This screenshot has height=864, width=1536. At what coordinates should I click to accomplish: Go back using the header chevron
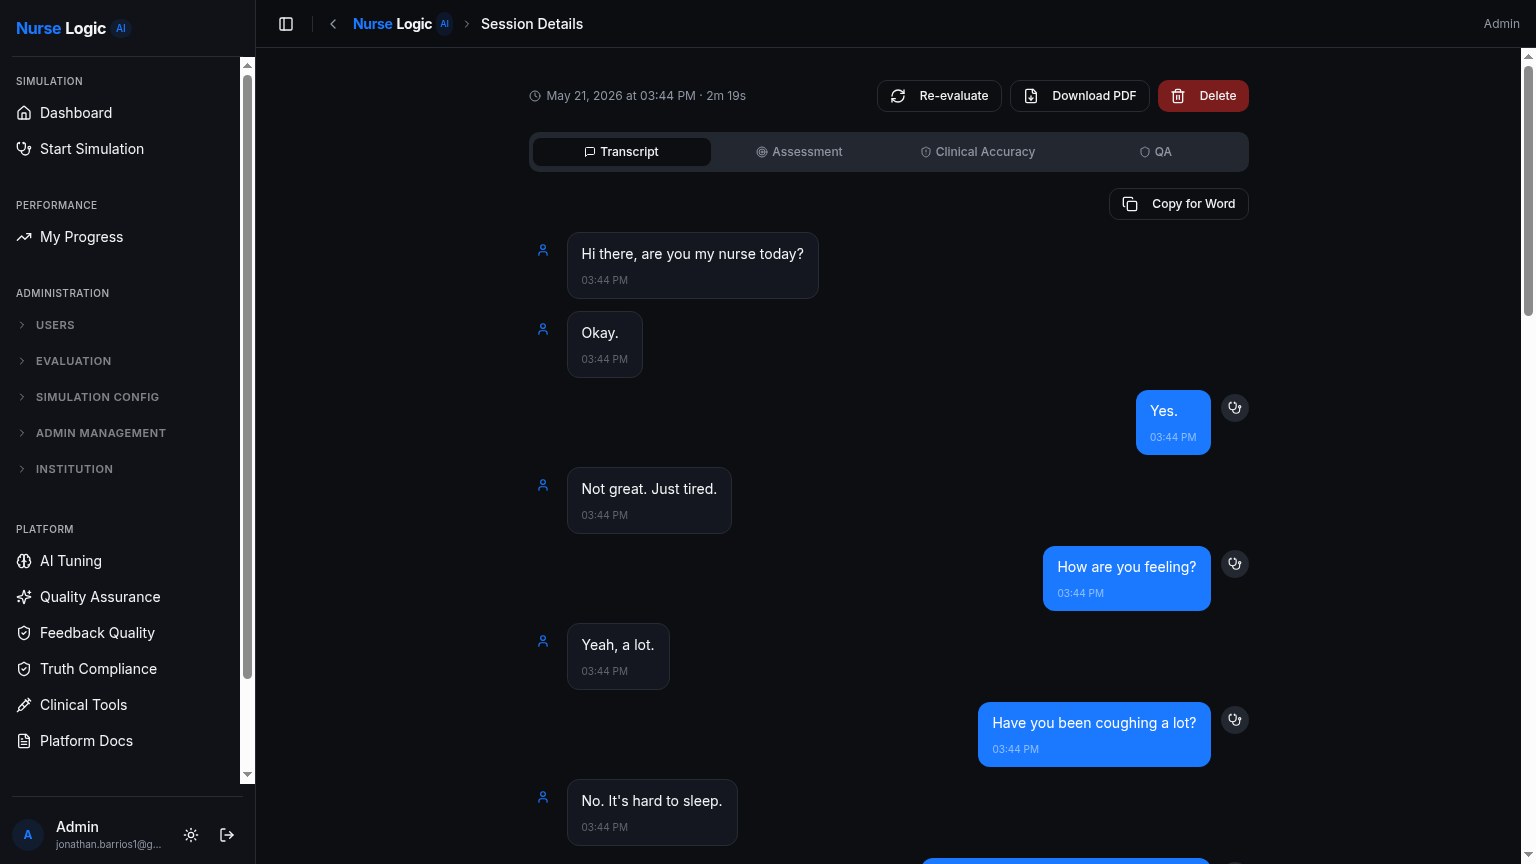click(x=333, y=24)
